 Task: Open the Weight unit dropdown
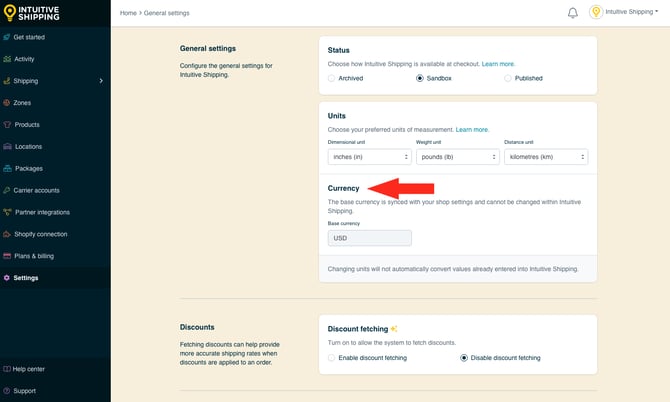point(457,157)
